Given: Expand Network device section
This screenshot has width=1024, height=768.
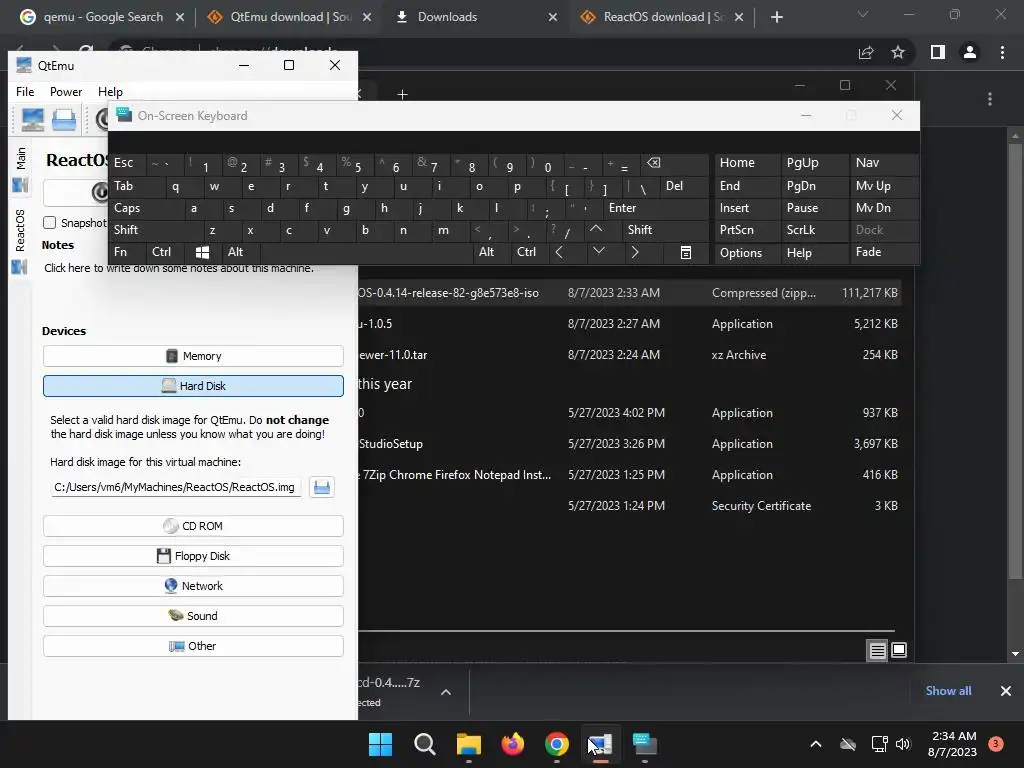Looking at the screenshot, I should pos(193,586).
